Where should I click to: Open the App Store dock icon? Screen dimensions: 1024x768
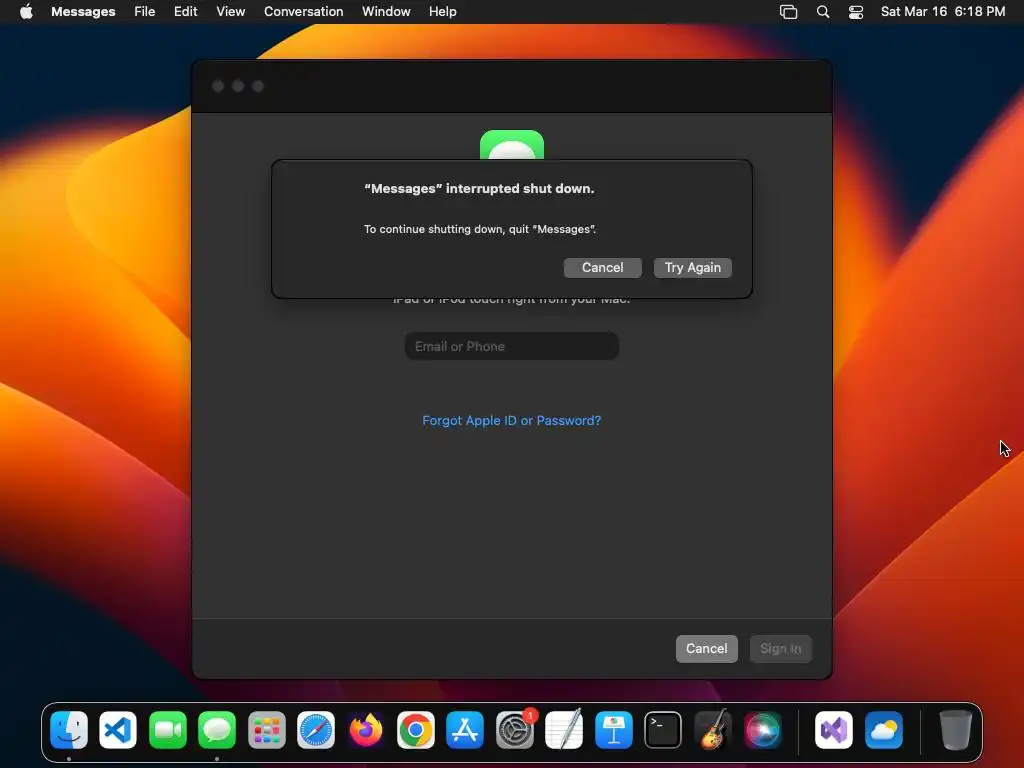(465, 729)
